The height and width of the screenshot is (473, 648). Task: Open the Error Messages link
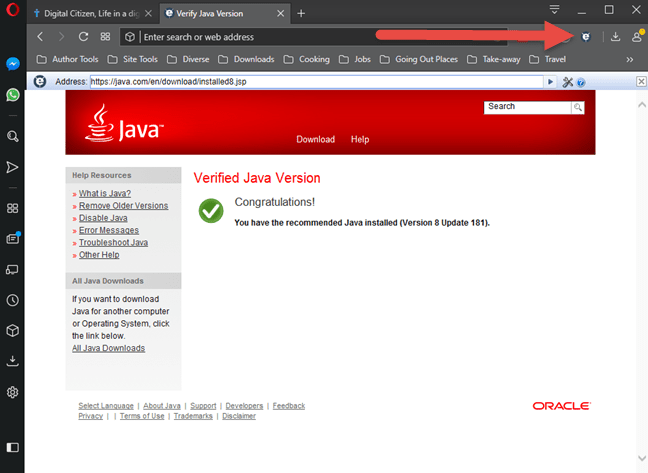pyautogui.click(x=109, y=230)
